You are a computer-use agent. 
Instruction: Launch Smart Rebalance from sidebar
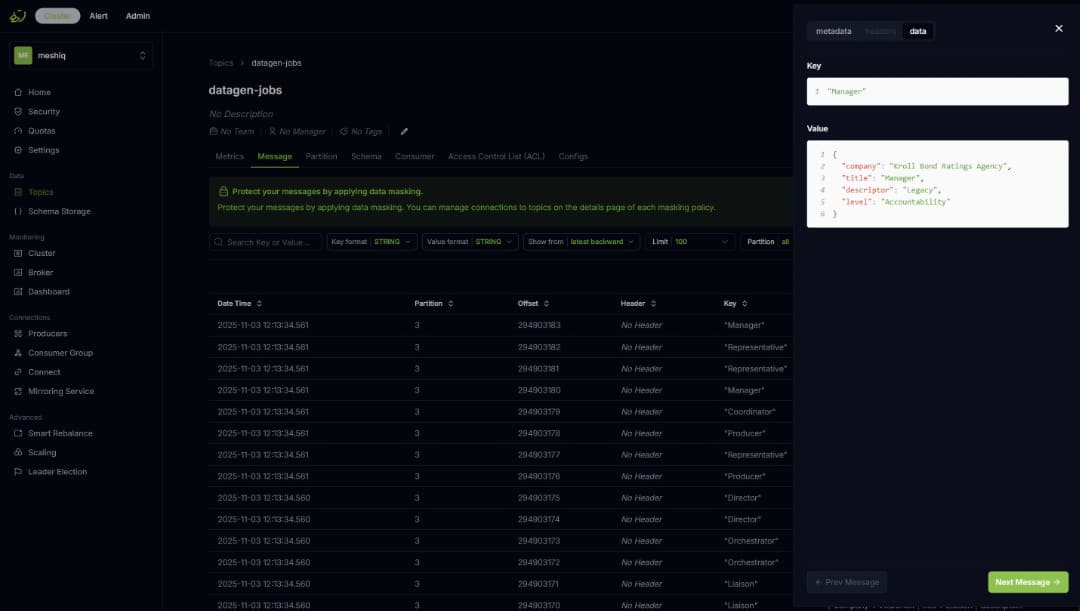click(x=58, y=433)
